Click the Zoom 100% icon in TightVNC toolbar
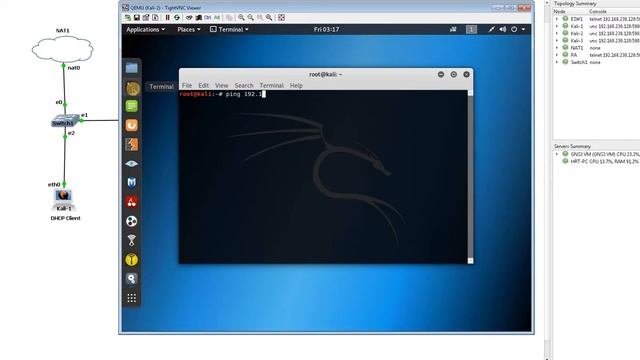The height and width of the screenshot is (360, 640). coord(260,18)
